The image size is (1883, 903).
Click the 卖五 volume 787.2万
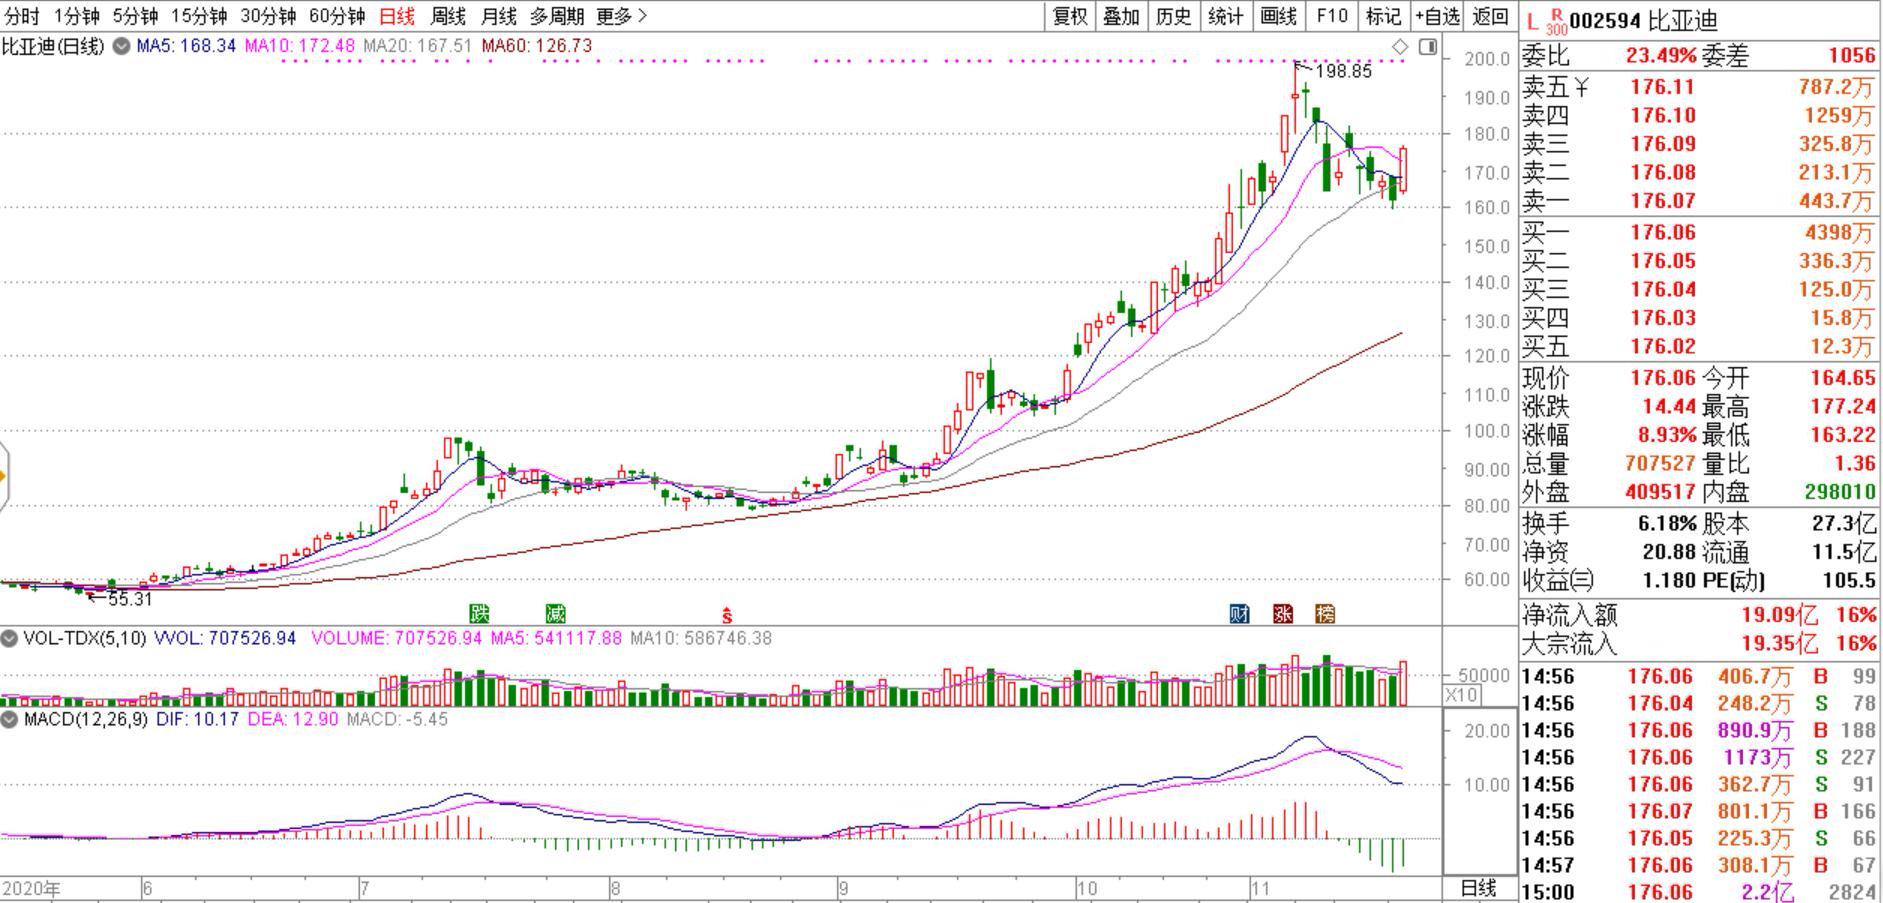coord(1838,88)
